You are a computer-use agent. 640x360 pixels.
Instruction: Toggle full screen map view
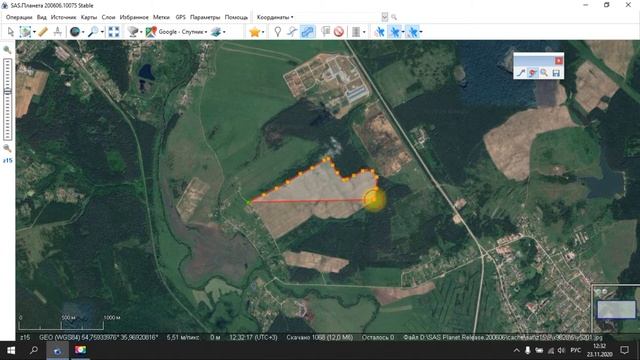pyautogui.click(x=114, y=31)
